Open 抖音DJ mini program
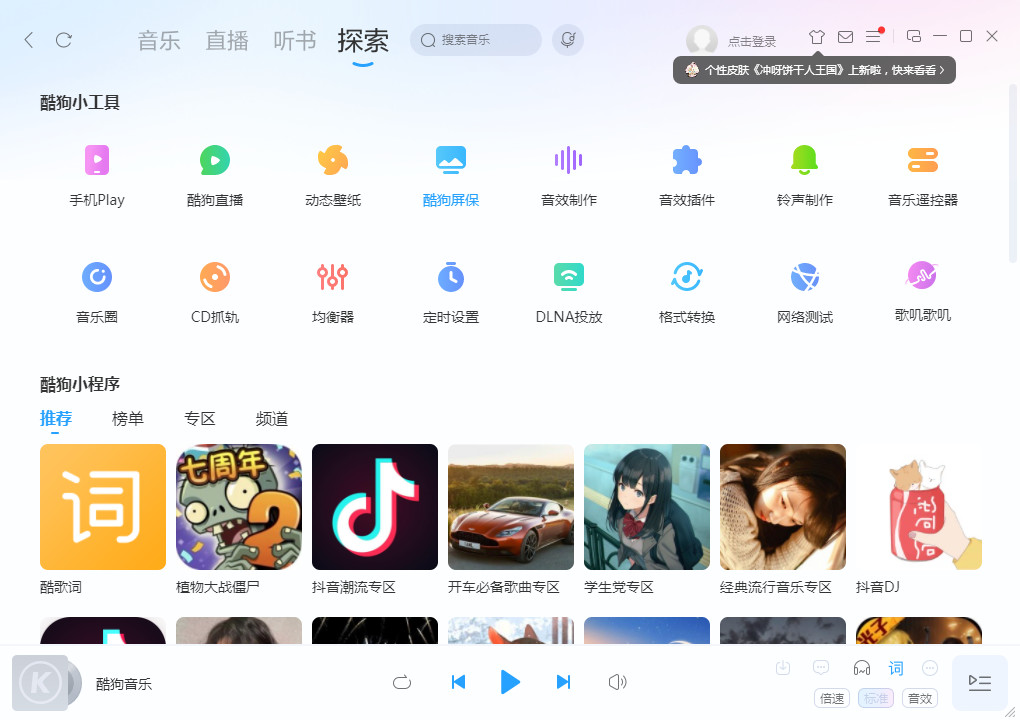Viewport: 1020px width, 720px height. click(x=919, y=507)
